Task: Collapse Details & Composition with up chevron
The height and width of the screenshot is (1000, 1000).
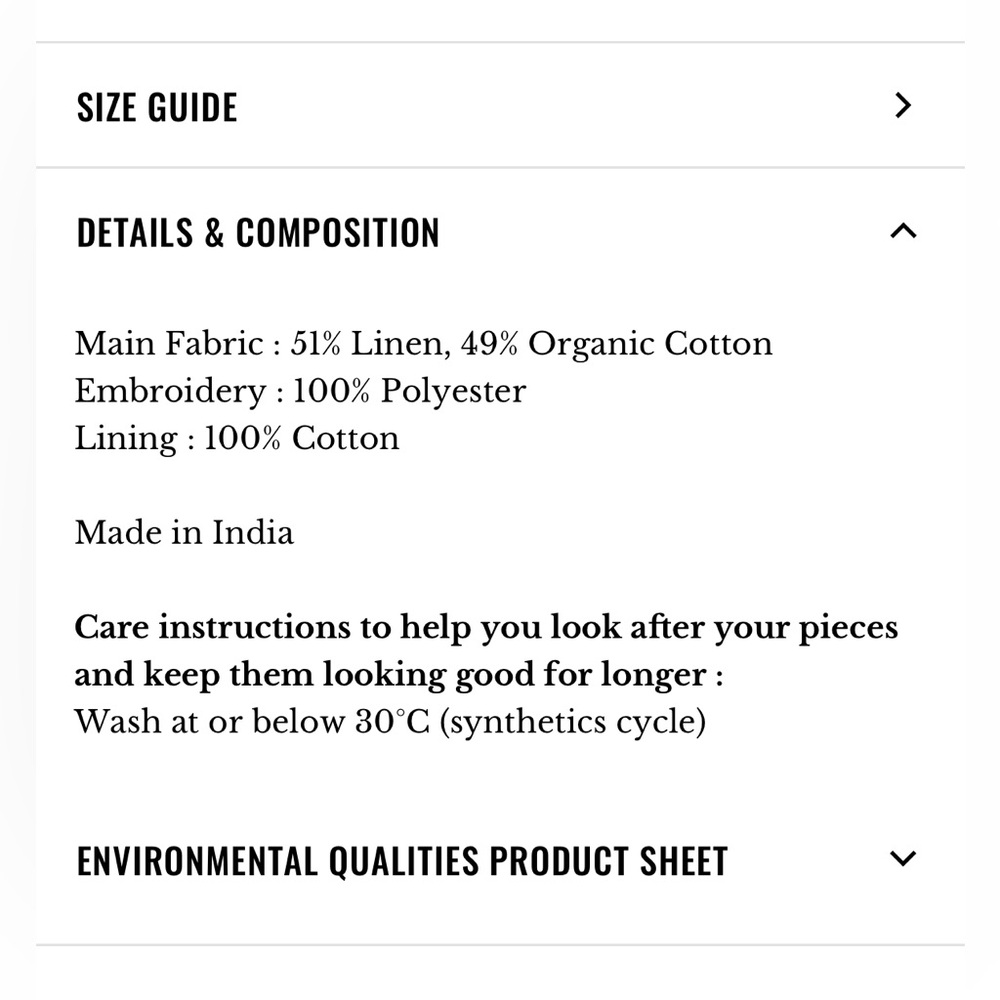Action: click(903, 230)
